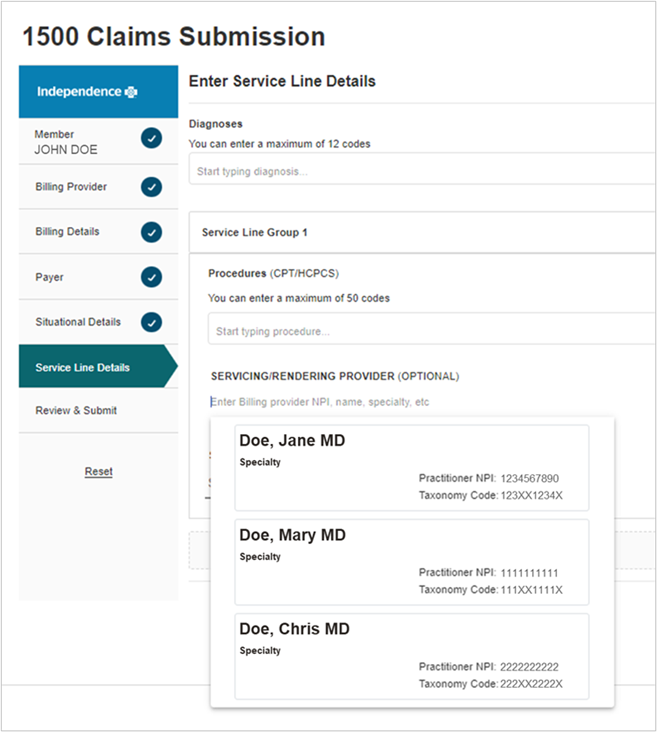Click the procedure code search field

coord(430,331)
